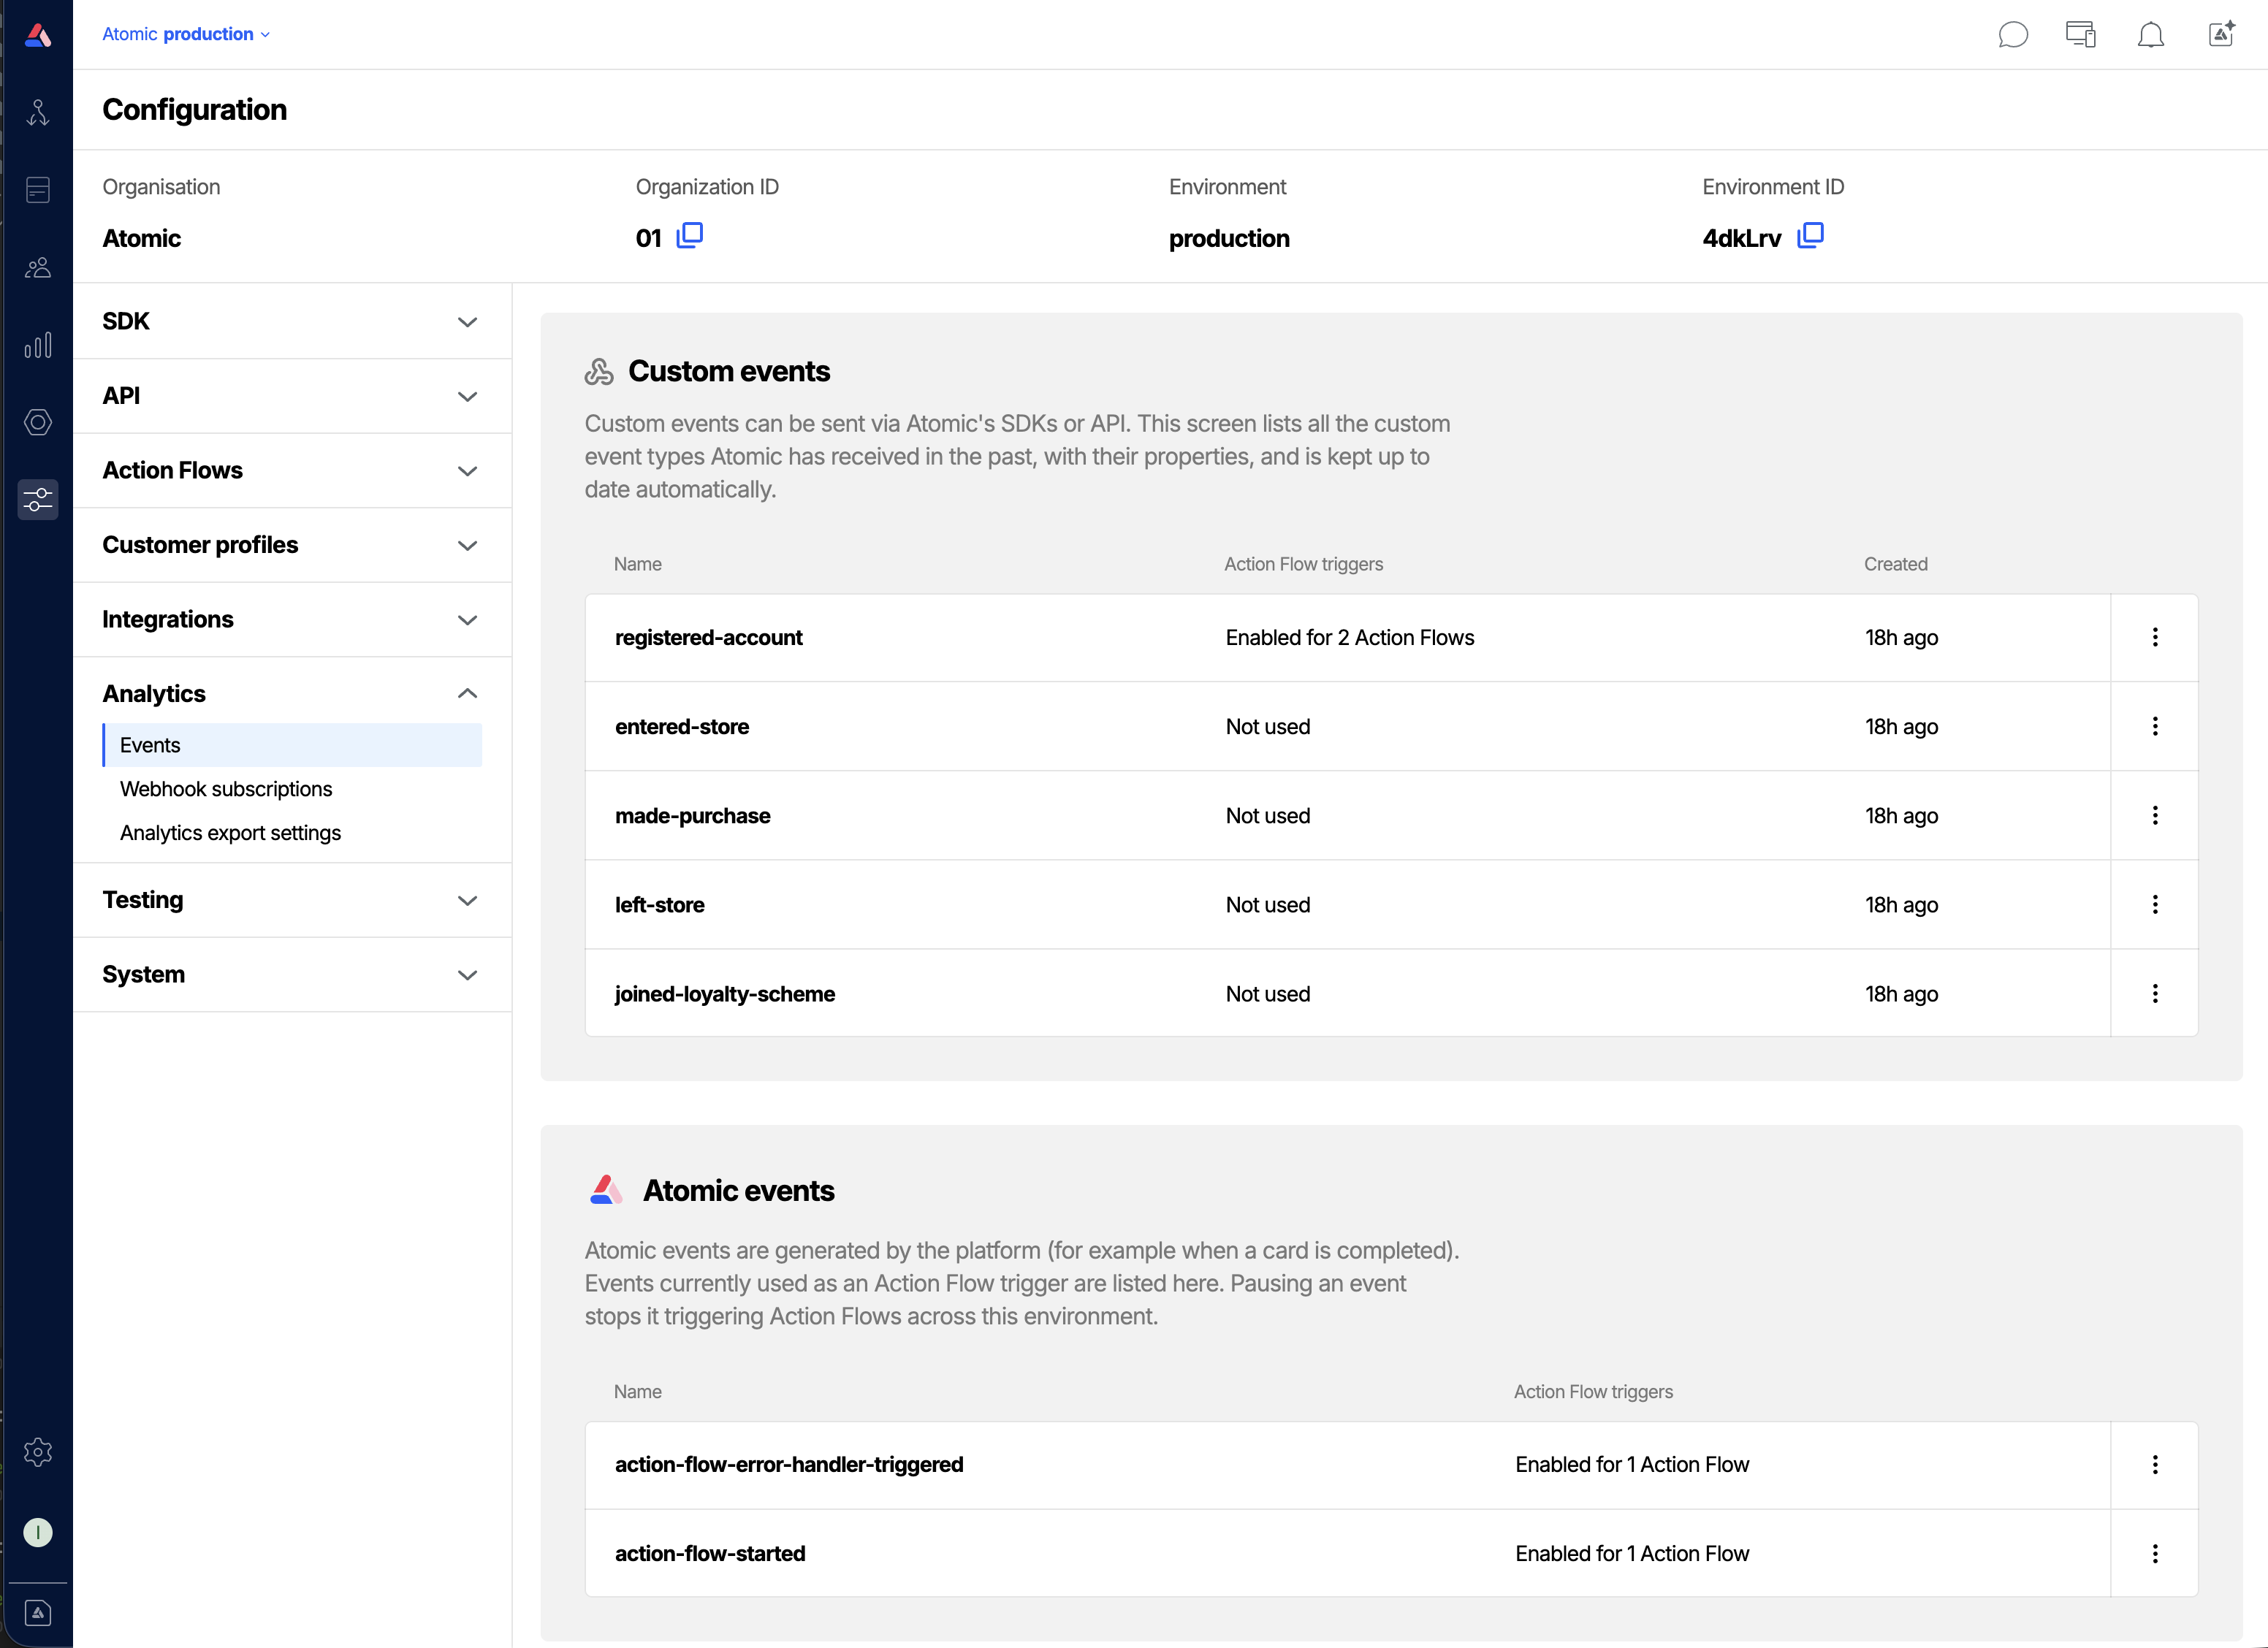The image size is (2268, 1648).
Task: Expand the System section
Action: click(292, 974)
